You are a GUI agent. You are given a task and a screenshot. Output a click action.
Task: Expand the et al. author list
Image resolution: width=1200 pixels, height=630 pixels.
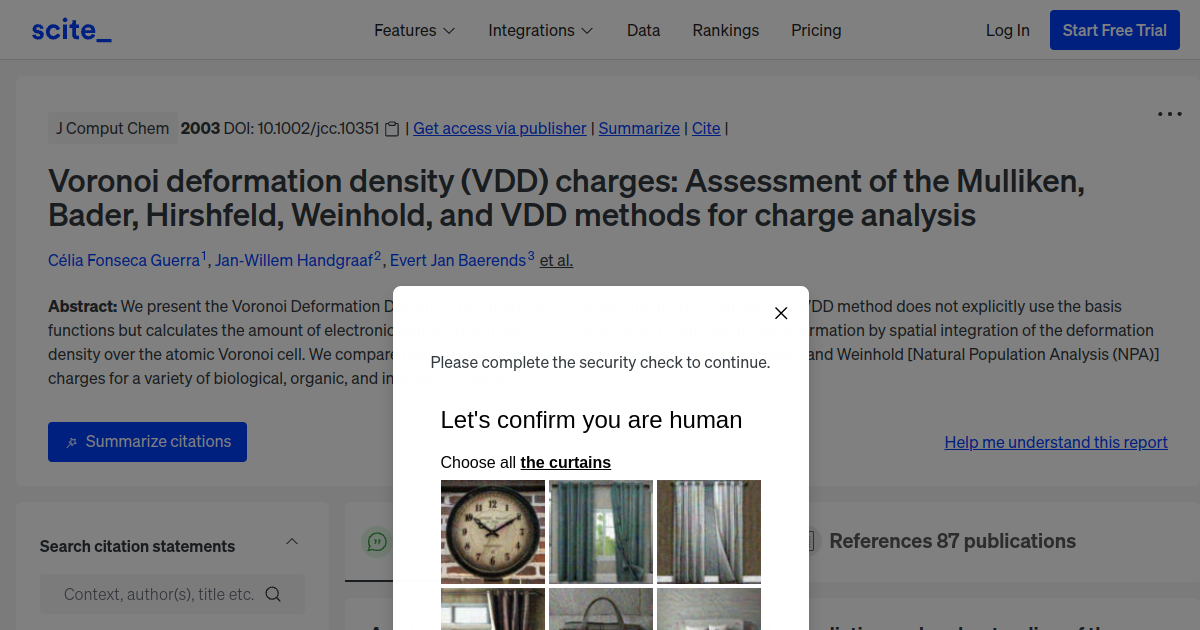556,260
